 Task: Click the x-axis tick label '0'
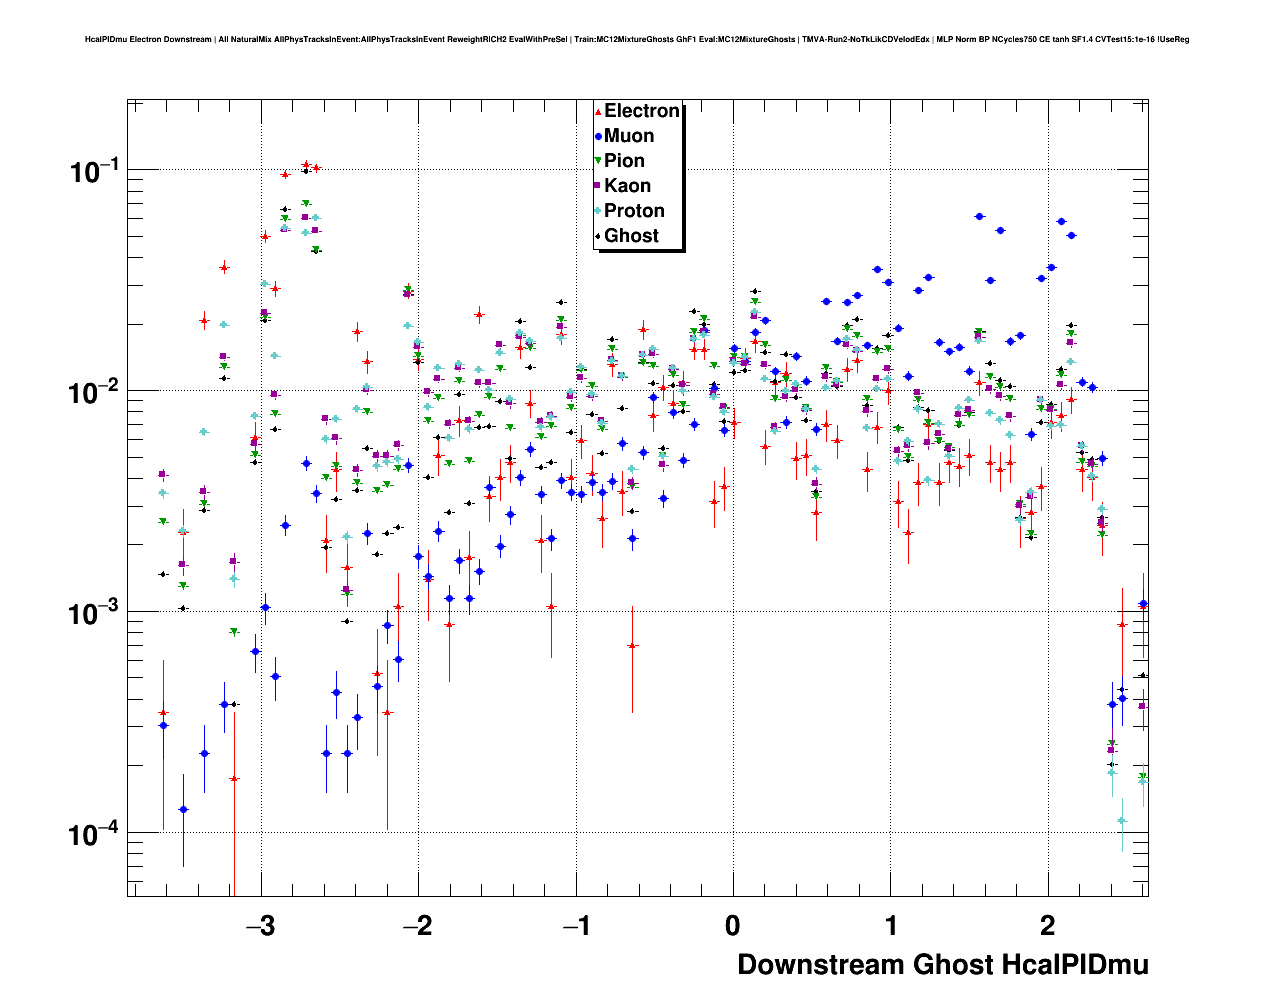pos(733,926)
